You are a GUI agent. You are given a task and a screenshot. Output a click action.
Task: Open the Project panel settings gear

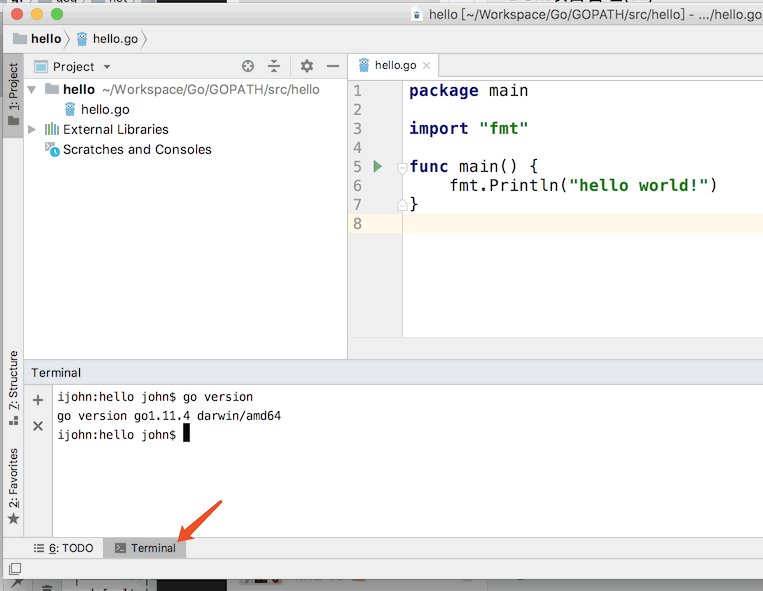pos(307,66)
